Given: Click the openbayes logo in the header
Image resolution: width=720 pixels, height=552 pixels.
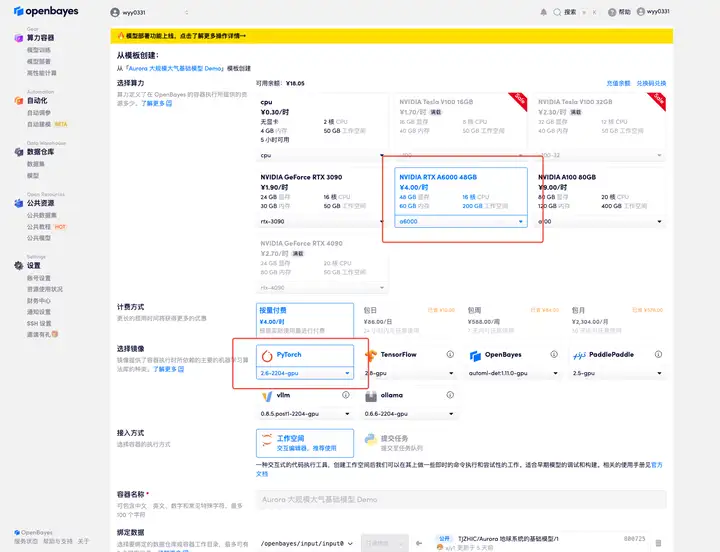Looking at the screenshot, I should tap(46, 11).
